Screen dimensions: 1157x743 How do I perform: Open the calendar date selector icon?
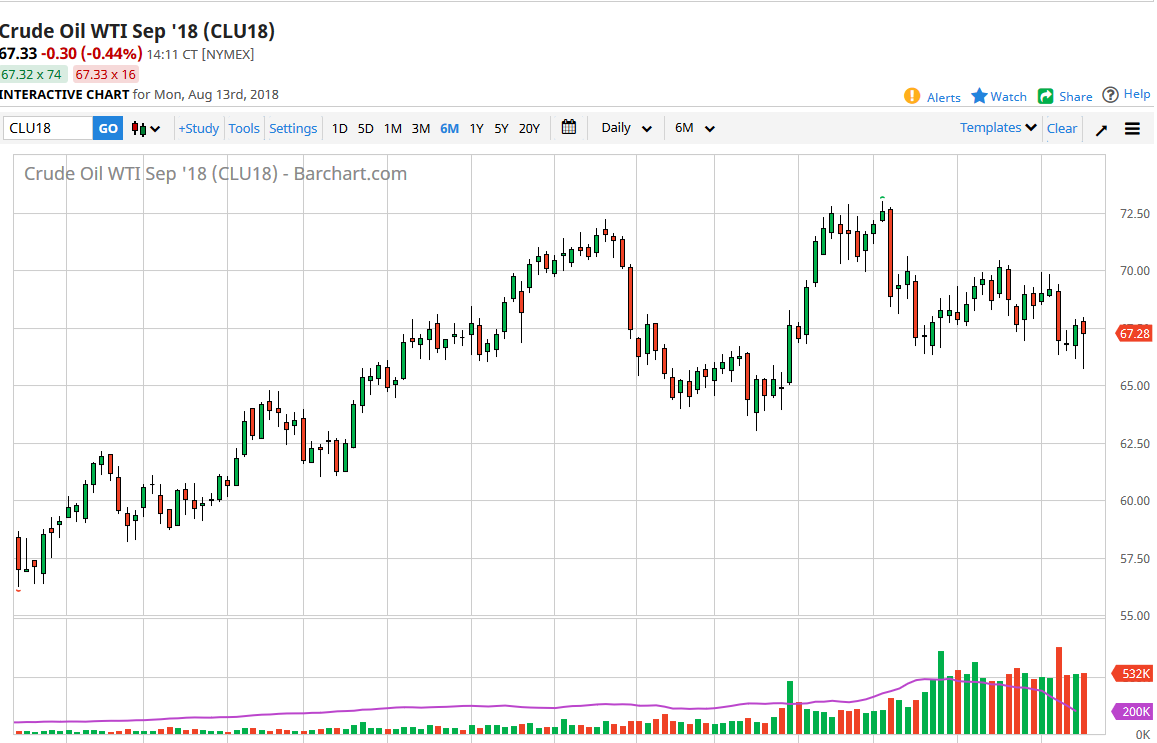[568, 128]
